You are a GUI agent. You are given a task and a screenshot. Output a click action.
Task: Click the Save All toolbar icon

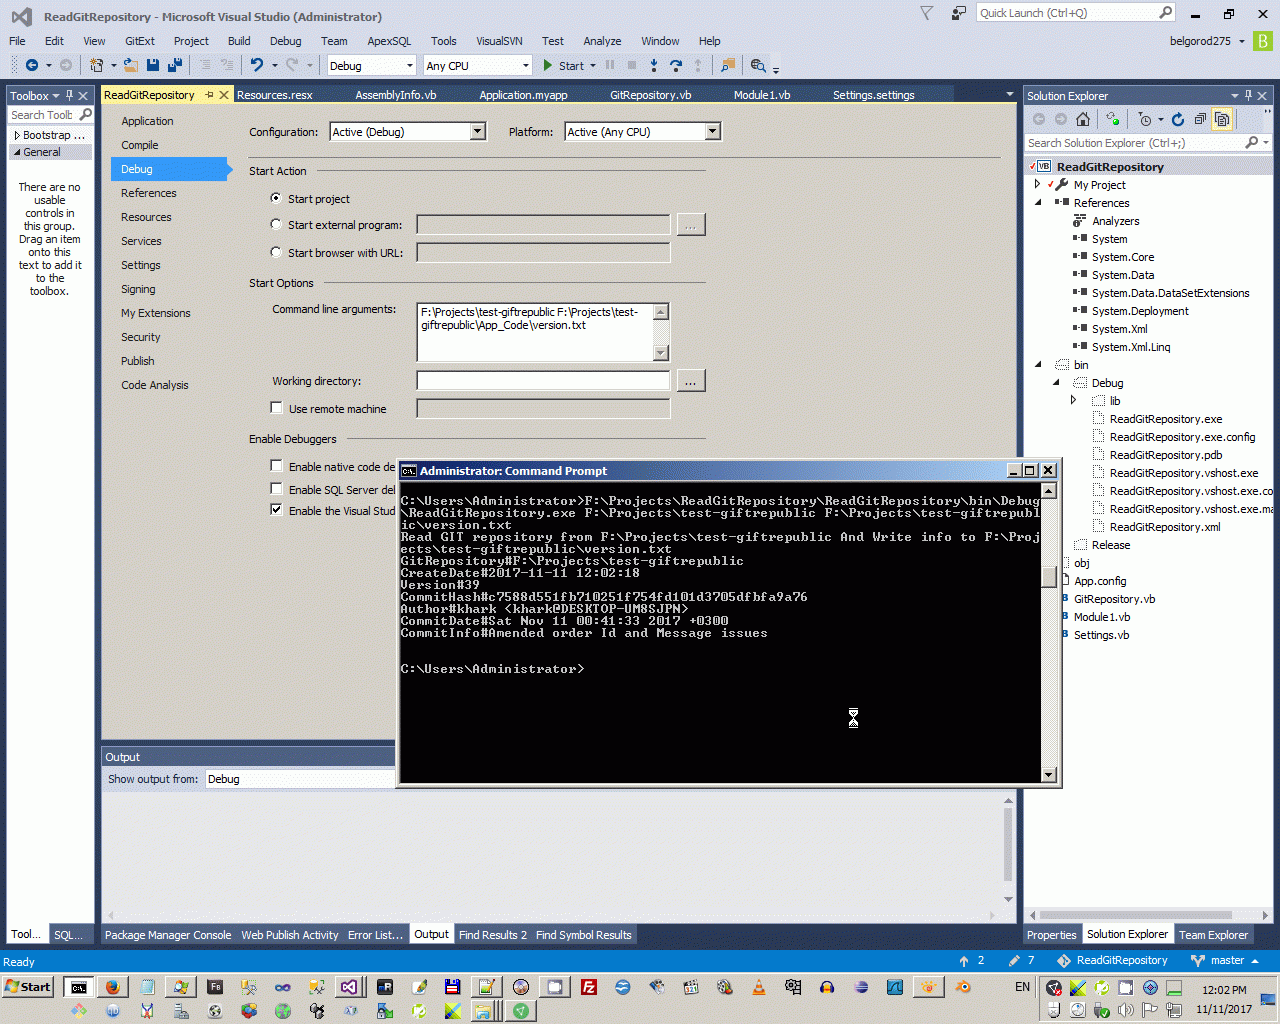pos(175,65)
